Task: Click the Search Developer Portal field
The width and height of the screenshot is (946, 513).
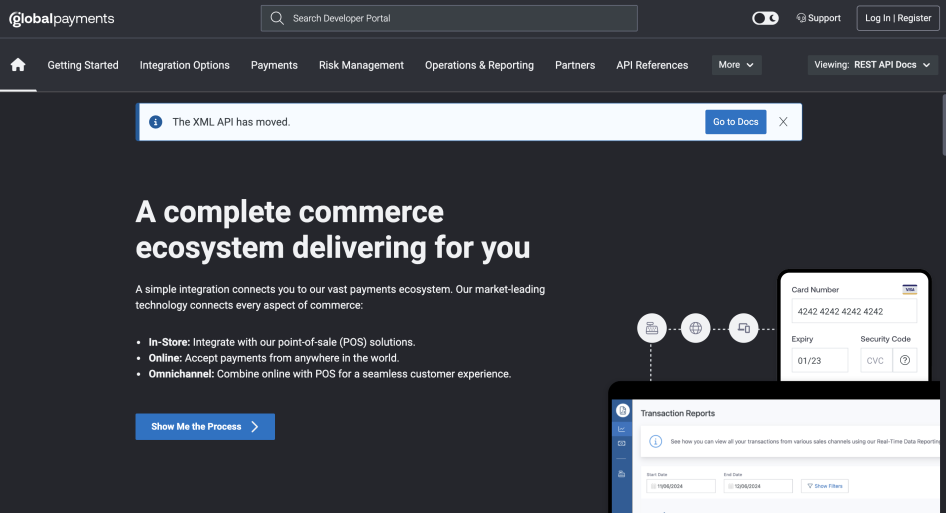Action: pos(449,18)
